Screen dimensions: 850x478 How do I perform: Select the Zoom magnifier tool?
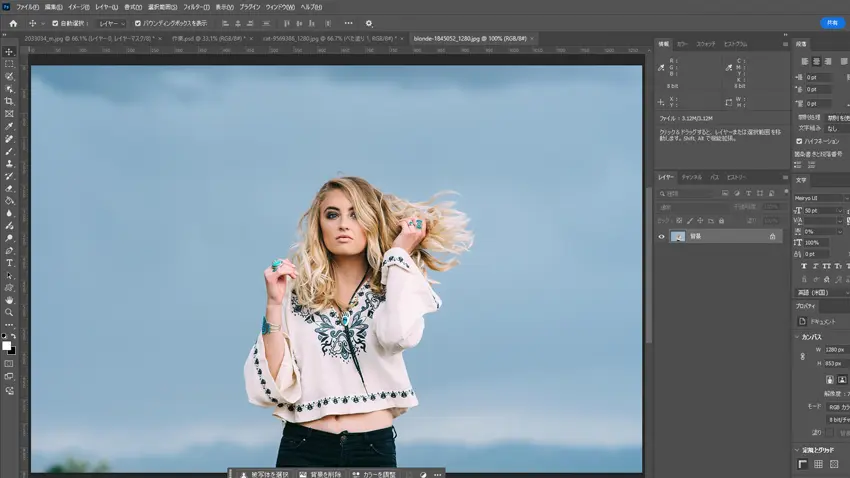click(9, 312)
